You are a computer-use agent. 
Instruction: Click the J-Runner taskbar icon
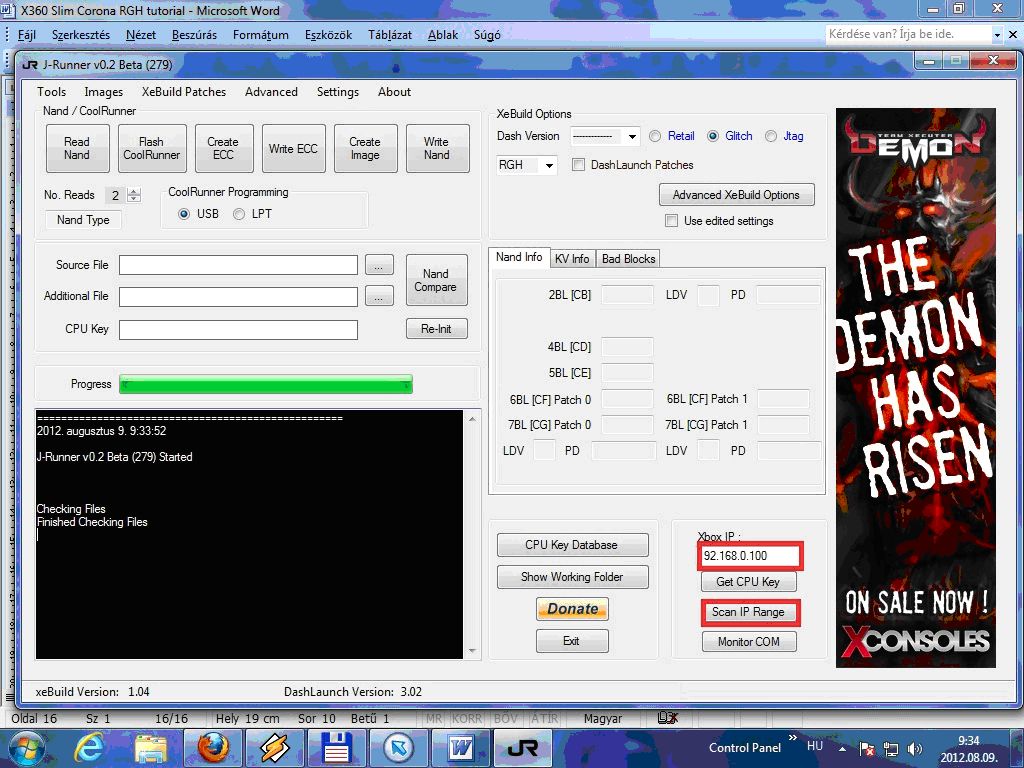tap(522, 747)
